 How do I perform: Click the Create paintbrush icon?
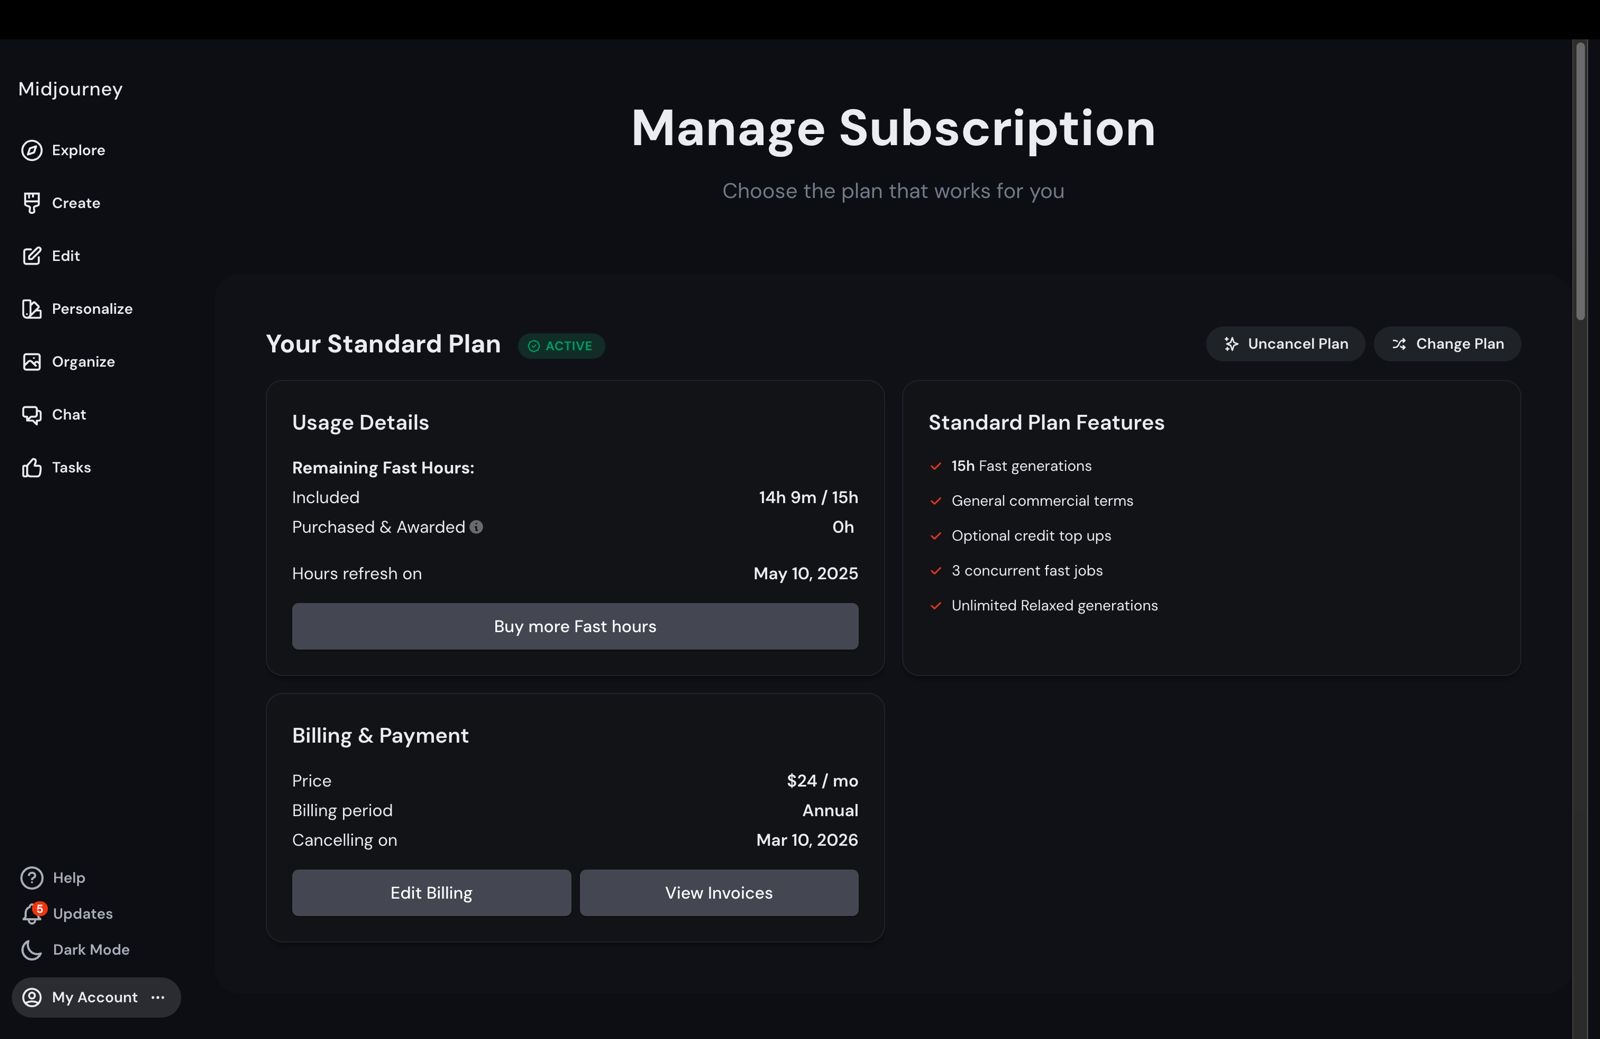32,203
